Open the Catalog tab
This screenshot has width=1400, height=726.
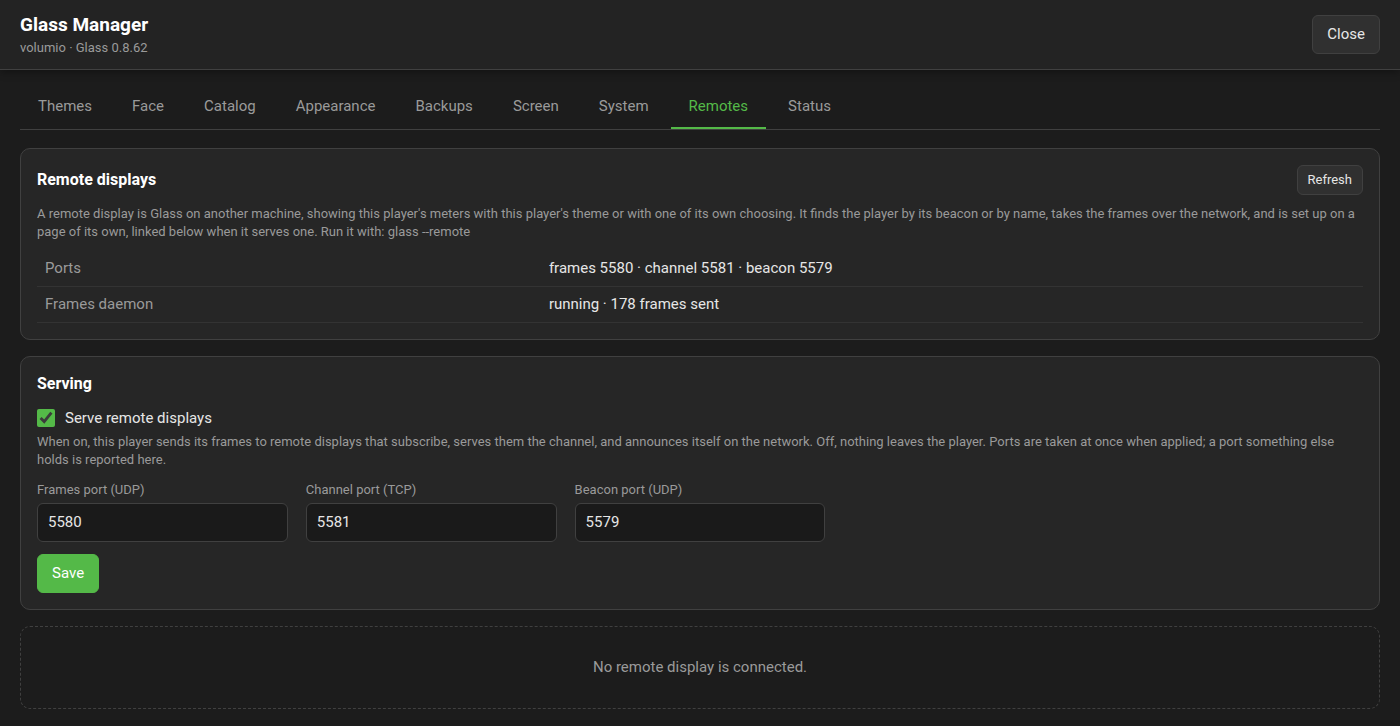pos(230,106)
